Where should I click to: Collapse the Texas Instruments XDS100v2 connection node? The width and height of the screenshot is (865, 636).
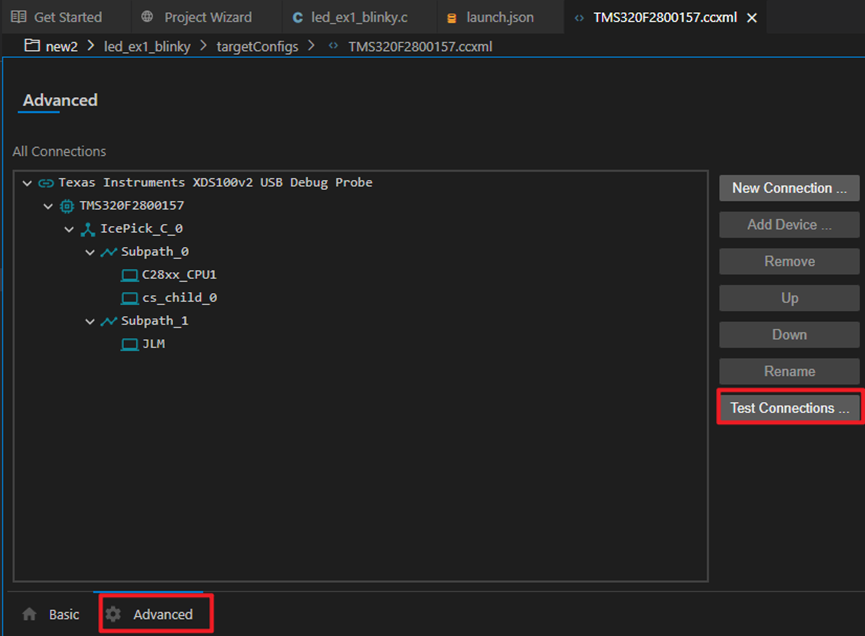click(x=27, y=183)
